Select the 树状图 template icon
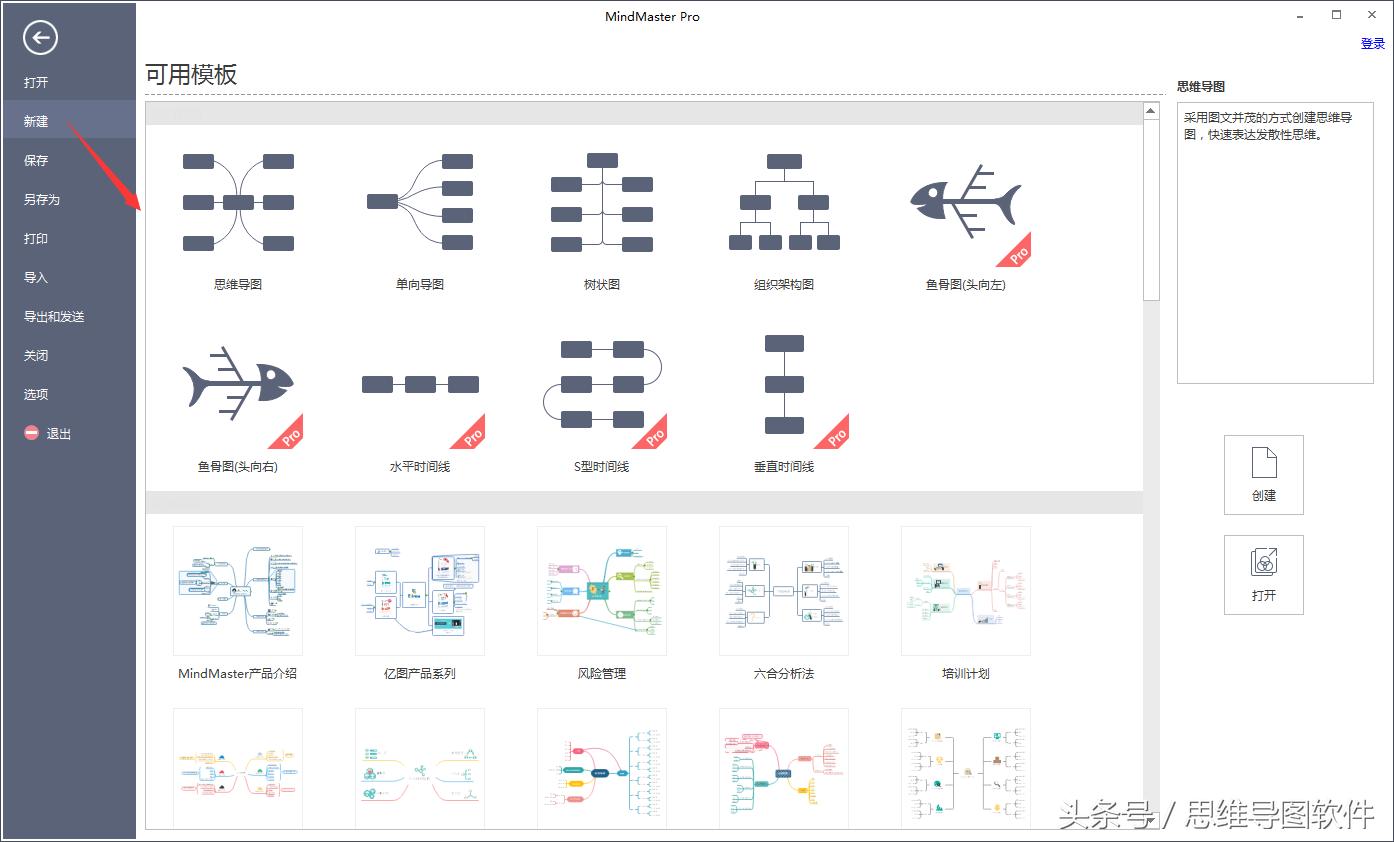Screen dimensions: 1394x842 point(601,203)
